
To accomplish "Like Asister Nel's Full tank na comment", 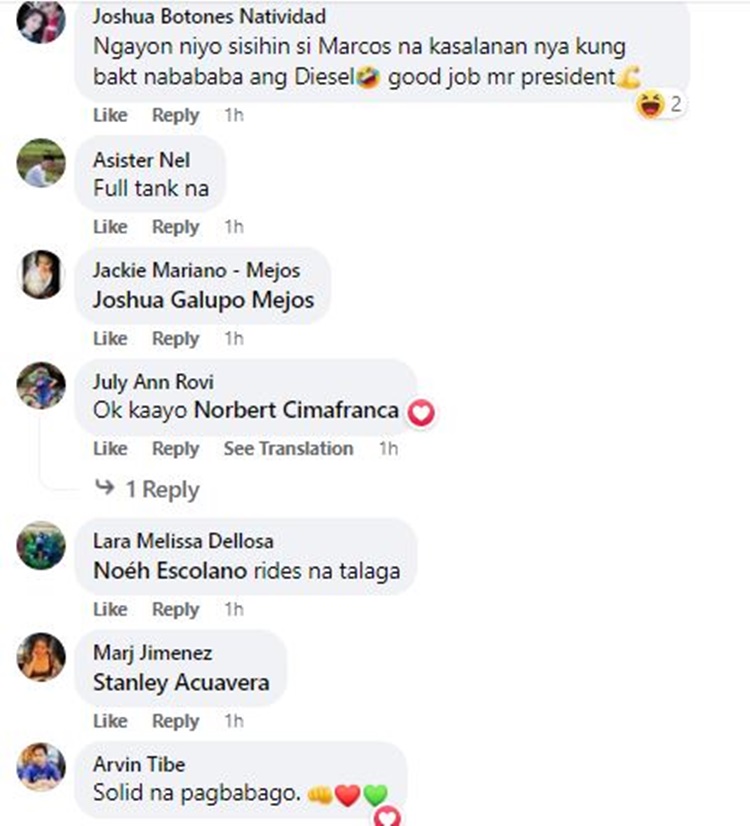I will click(110, 227).
